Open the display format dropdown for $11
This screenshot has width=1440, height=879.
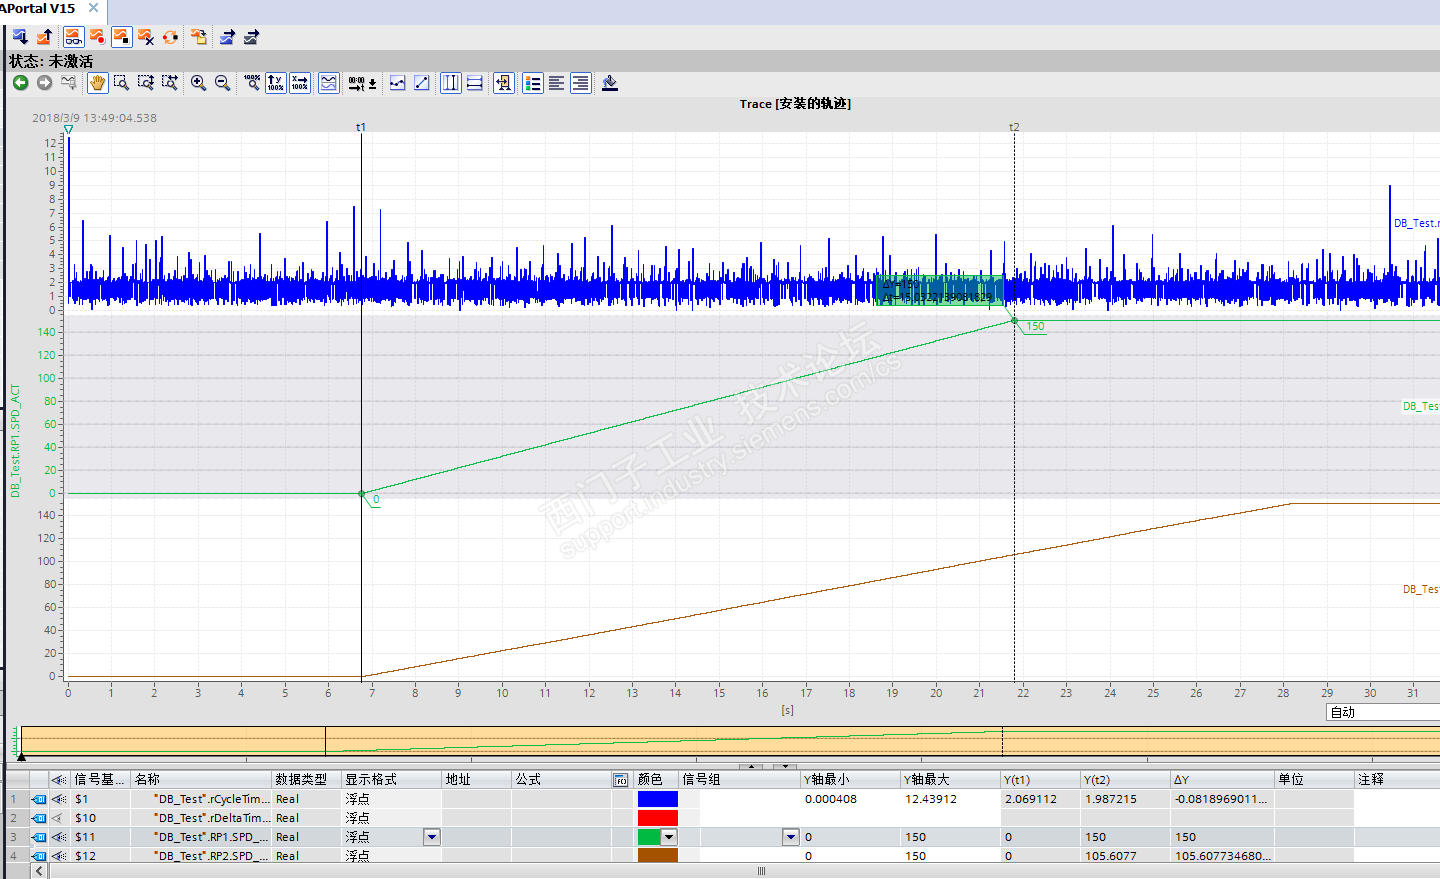click(432, 837)
